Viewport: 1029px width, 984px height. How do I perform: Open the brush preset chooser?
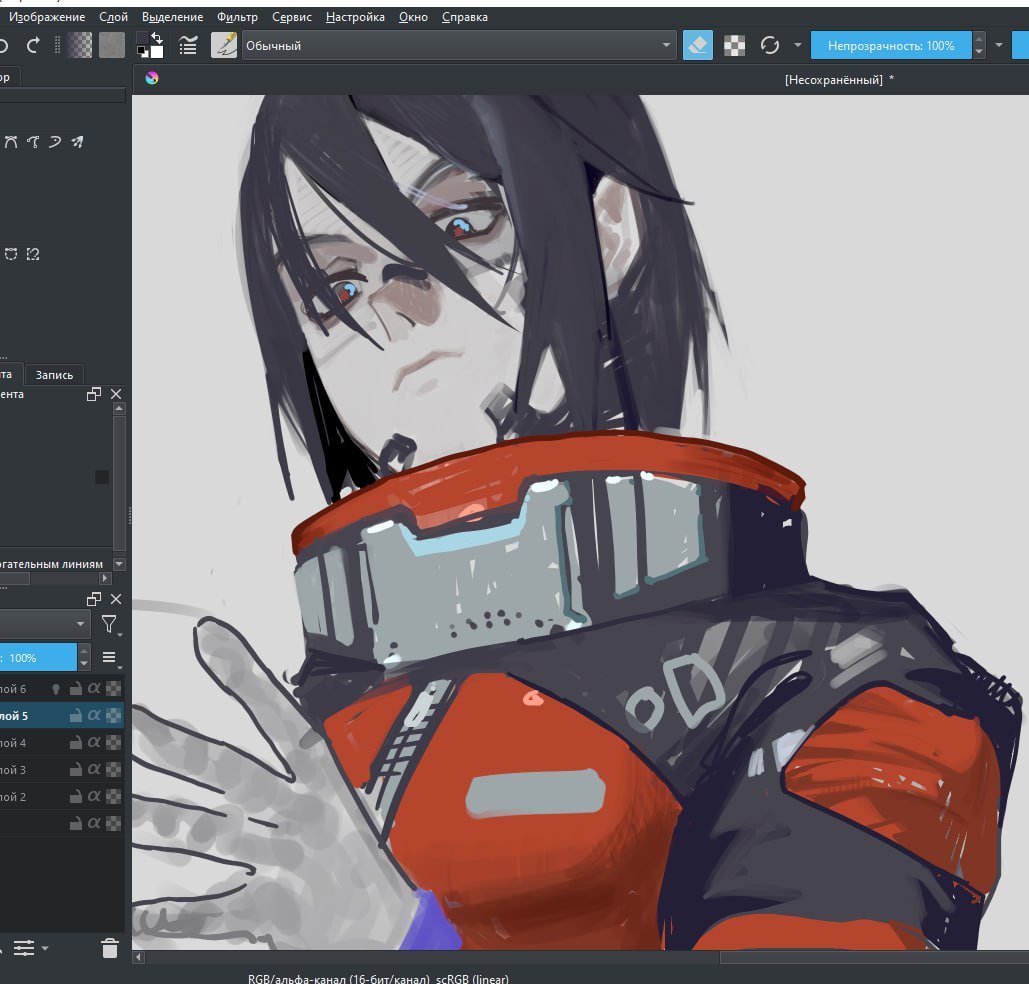[224, 45]
